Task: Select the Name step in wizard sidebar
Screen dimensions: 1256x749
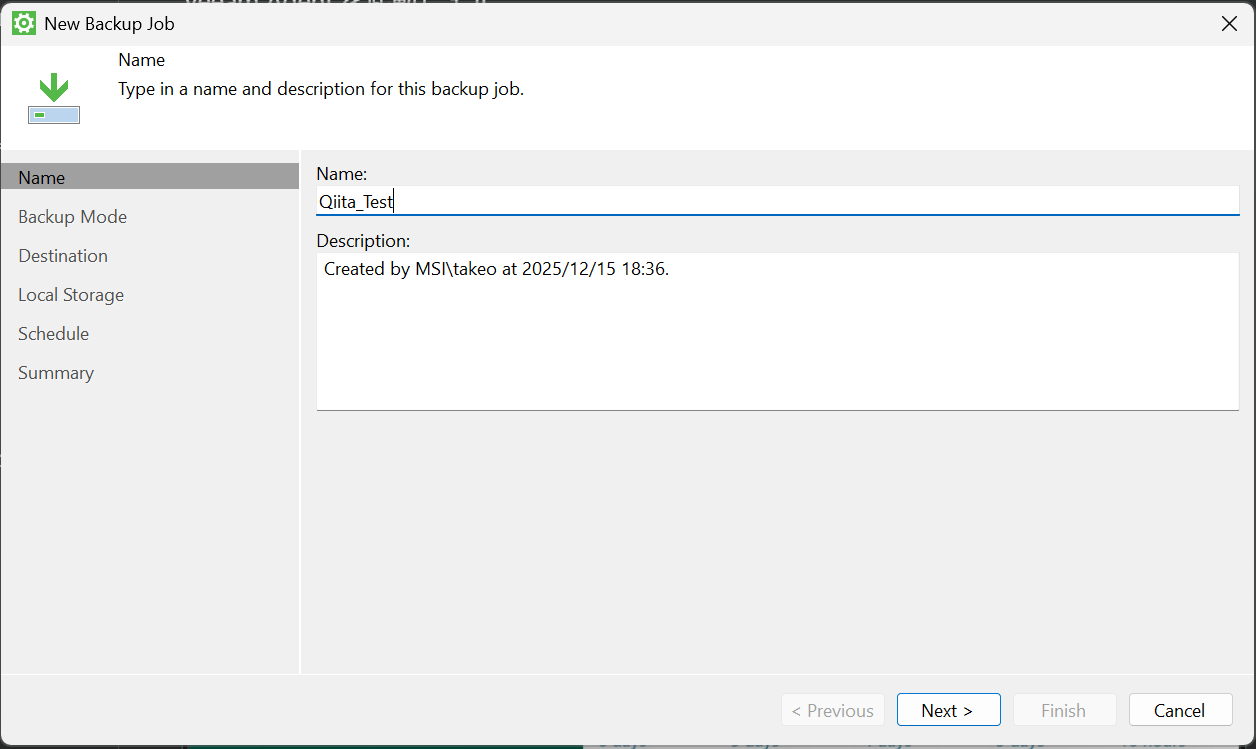Action: [x=150, y=177]
